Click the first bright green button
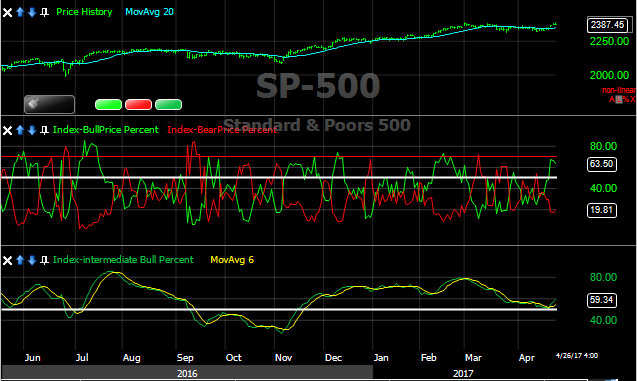This screenshot has width=637, height=381. [x=108, y=104]
